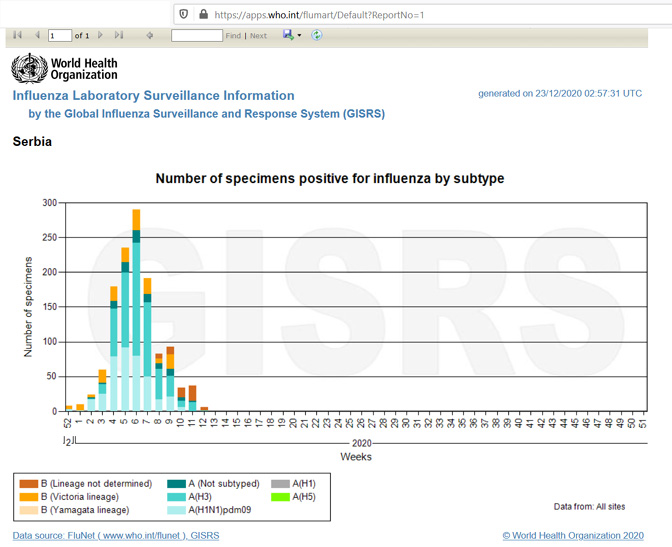Click the export save disk icon
Image resolution: width=672 pixels, height=547 pixels.
coord(288,35)
